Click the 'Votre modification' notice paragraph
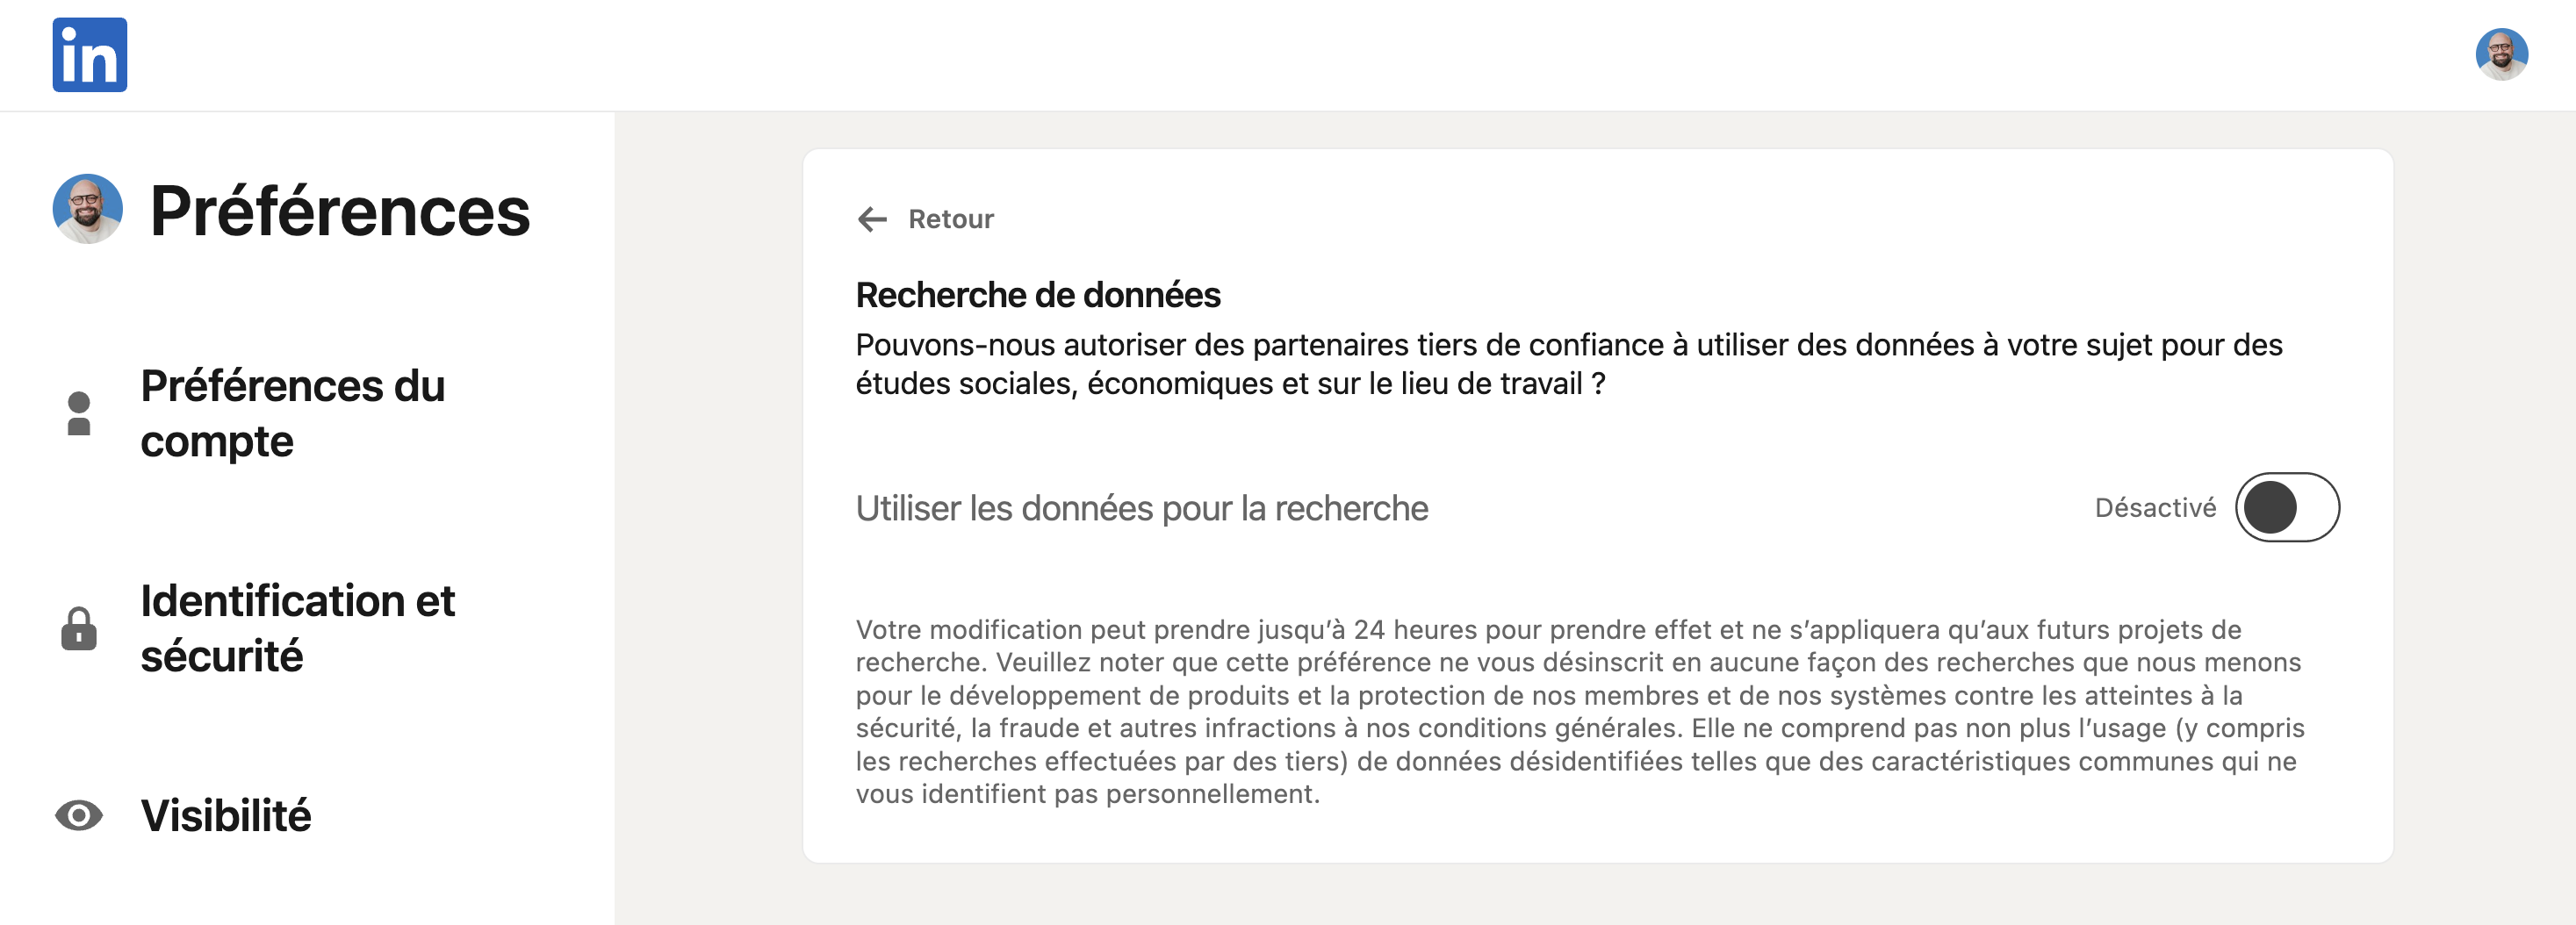The width and height of the screenshot is (2576, 925). pos(1580,712)
